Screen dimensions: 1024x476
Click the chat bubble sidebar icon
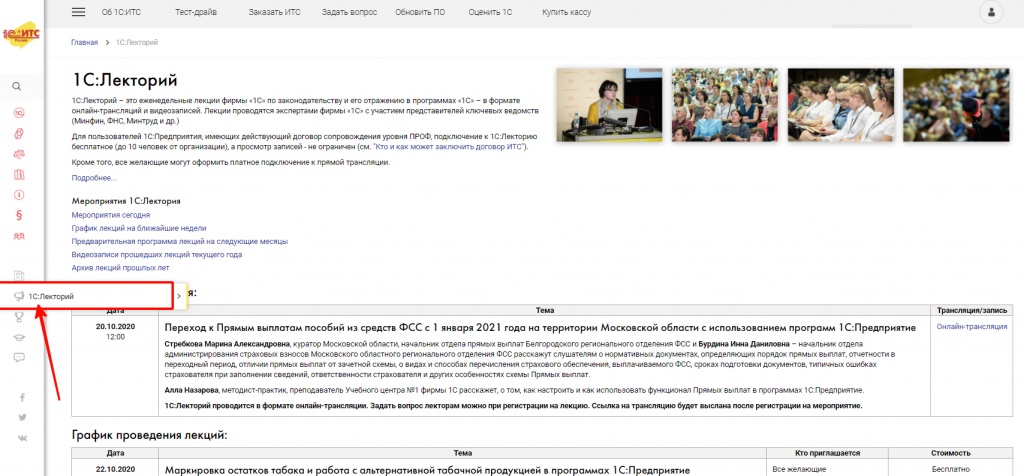(19, 357)
